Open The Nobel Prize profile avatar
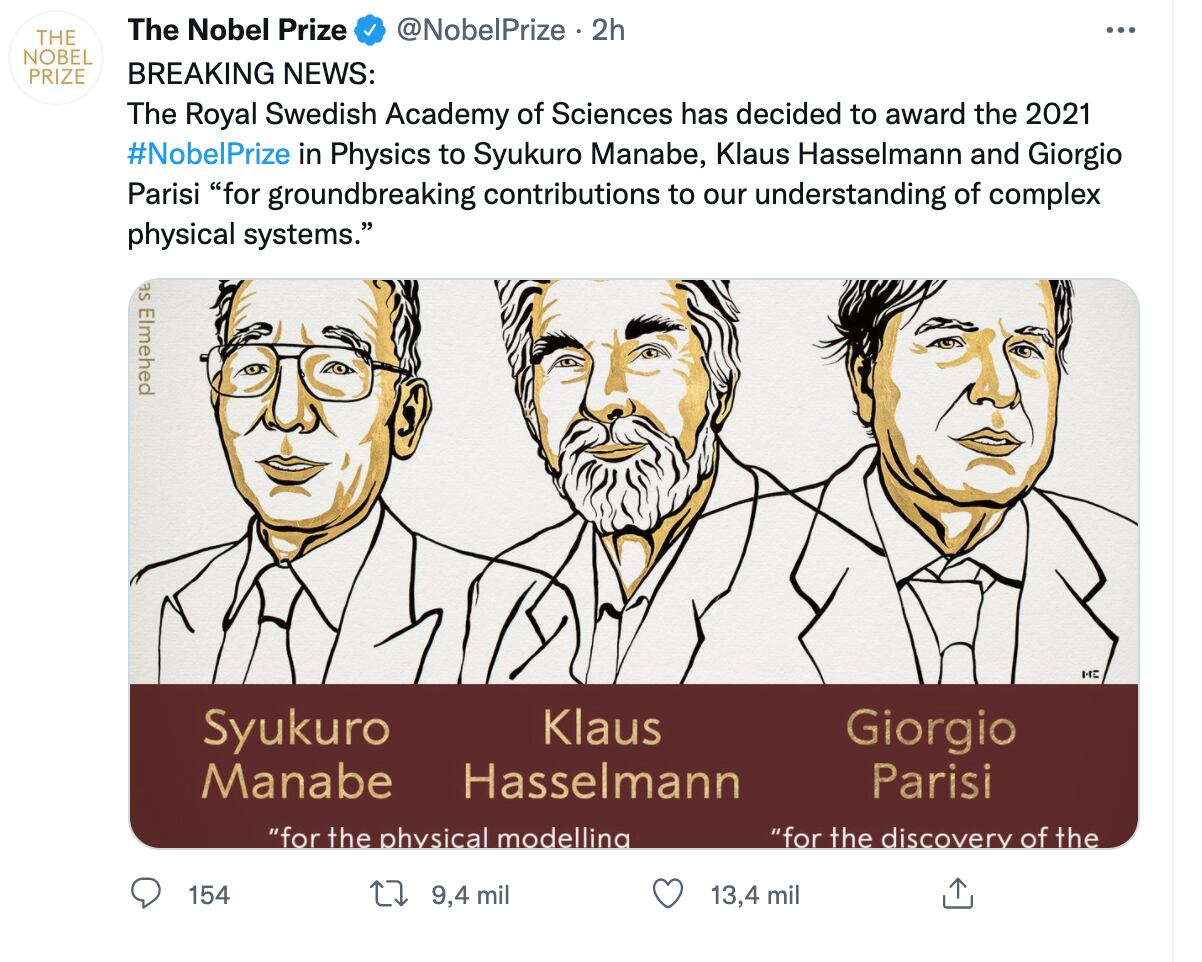Image resolution: width=1202 pixels, height=962 pixels. coord(56,58)
